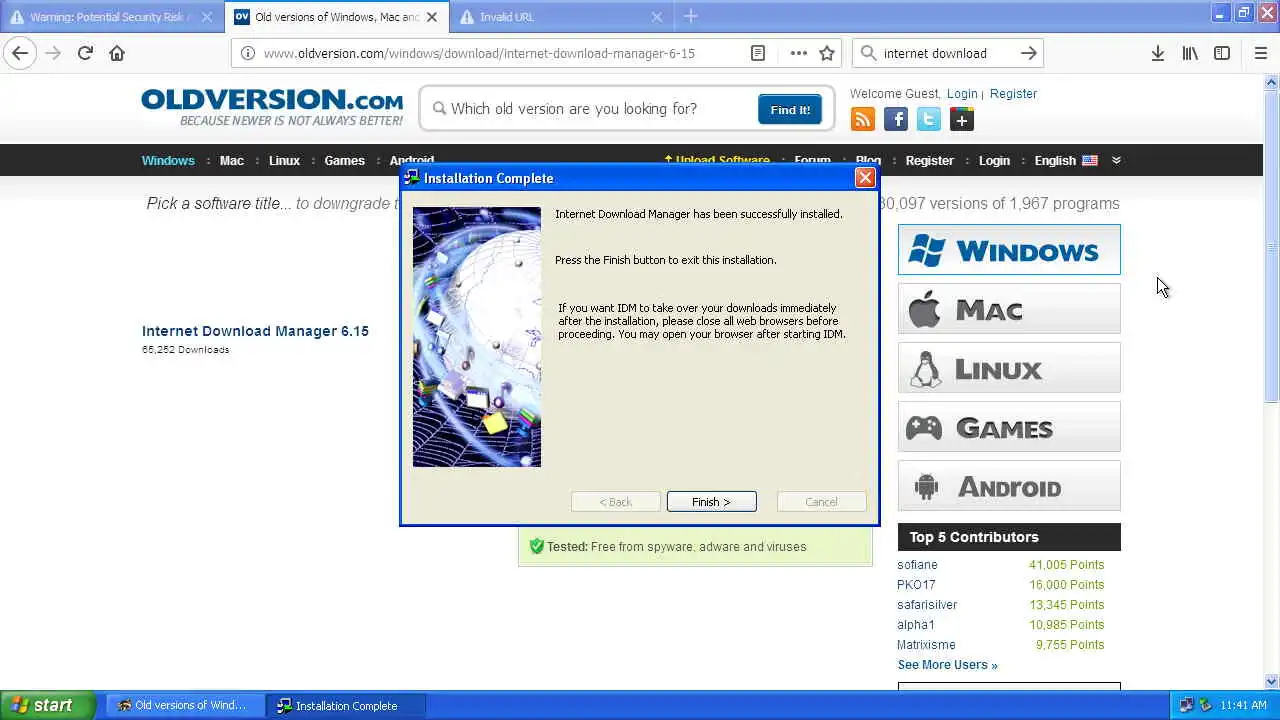Open a new browser tab with plus
Screen dimensions: 1280x720
coord(691,16)
